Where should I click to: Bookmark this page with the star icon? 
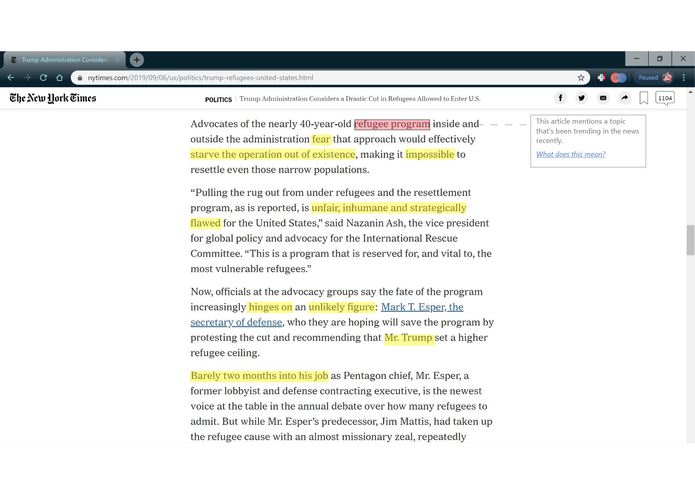tap(581, 78)
